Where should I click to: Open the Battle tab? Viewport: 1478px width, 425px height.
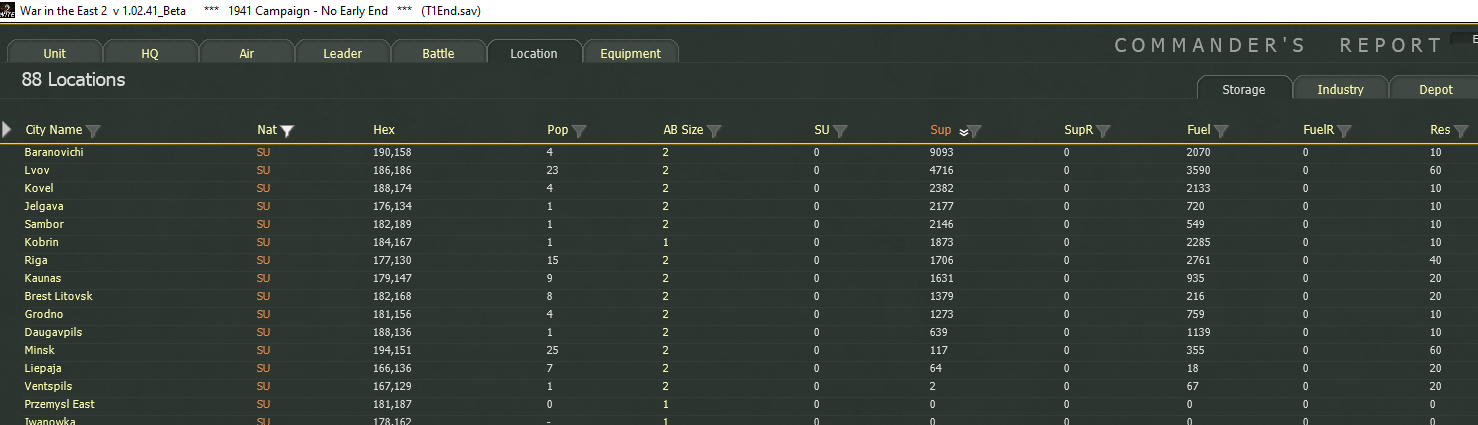[x=438, y=54]
